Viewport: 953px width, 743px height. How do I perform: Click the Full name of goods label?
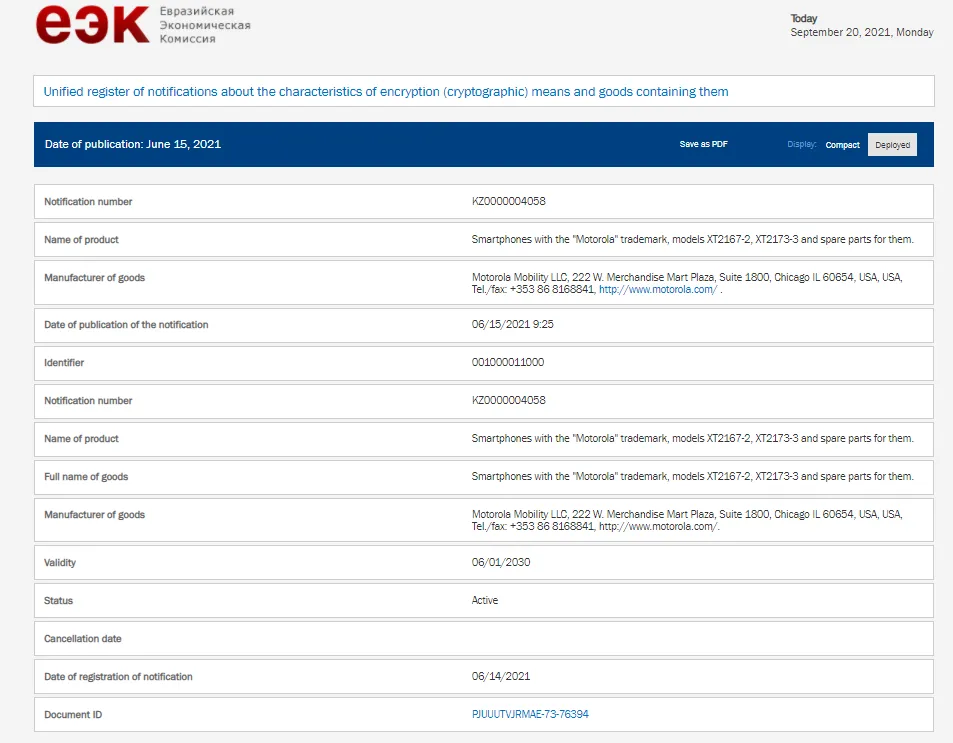click(x=86, y=477)
